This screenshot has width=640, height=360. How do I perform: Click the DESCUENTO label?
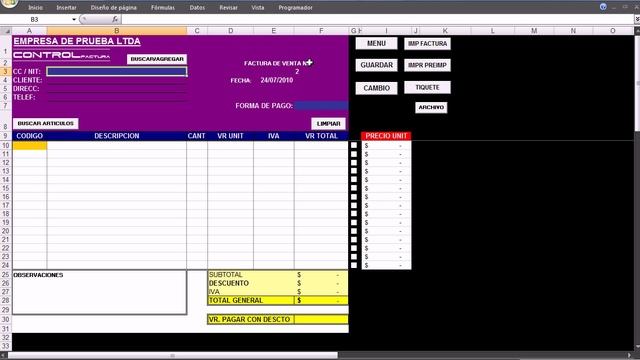(x=229, y=283)
